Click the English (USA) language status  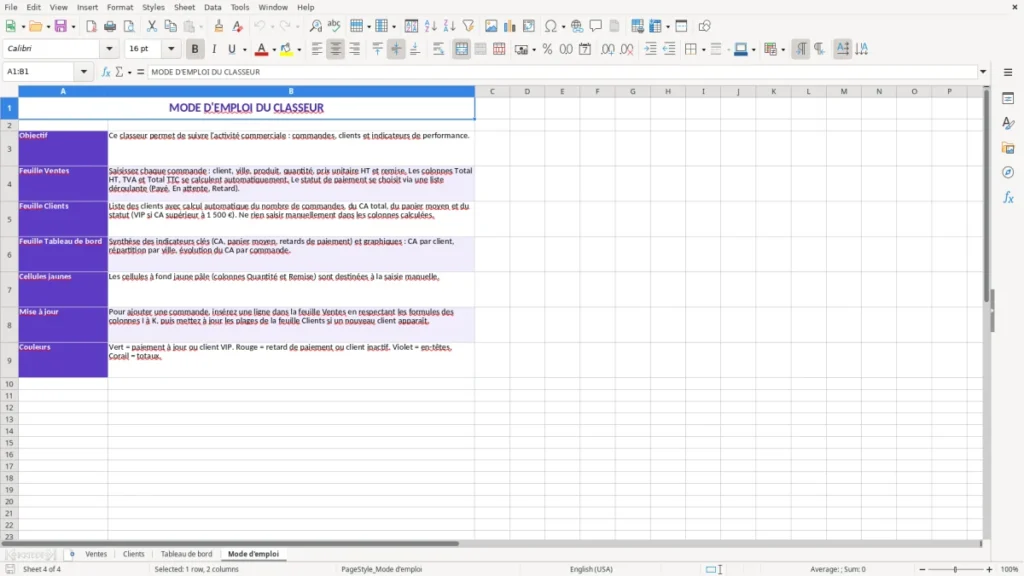tap(591, 569)
